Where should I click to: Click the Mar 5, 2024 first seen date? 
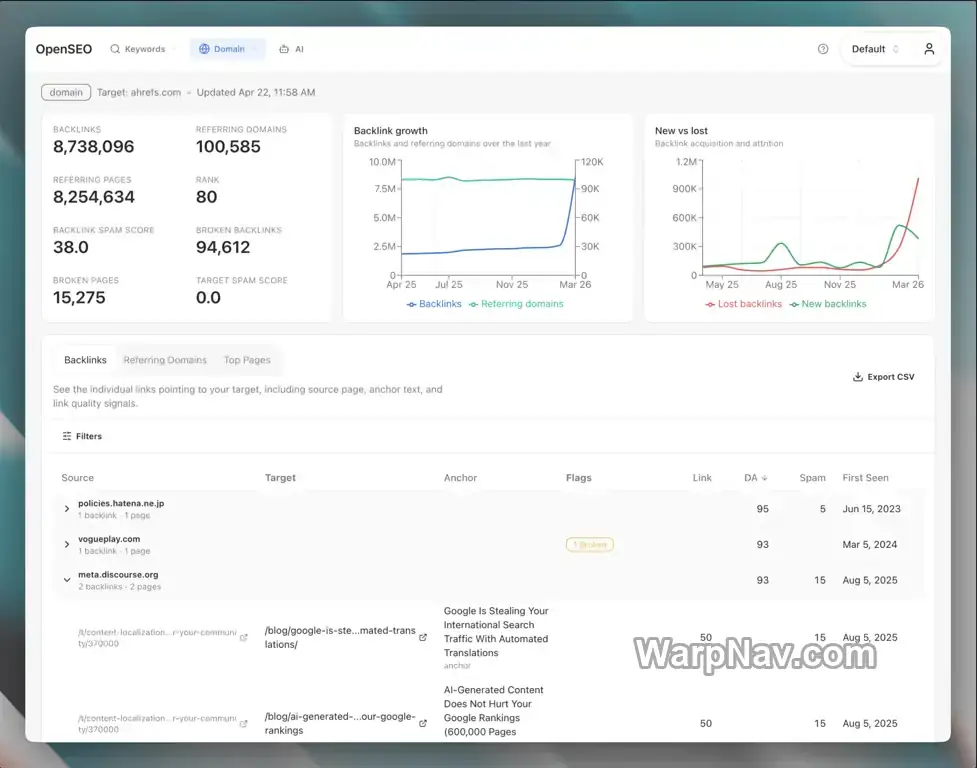(x=870, y=544)
